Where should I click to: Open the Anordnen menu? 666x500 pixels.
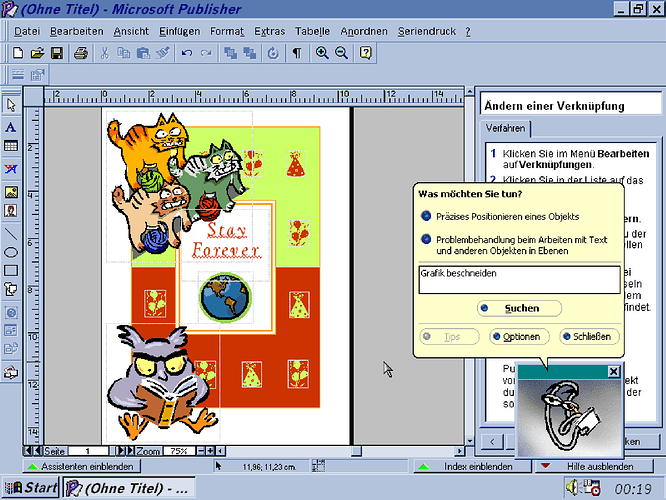(x=364, y=31)
